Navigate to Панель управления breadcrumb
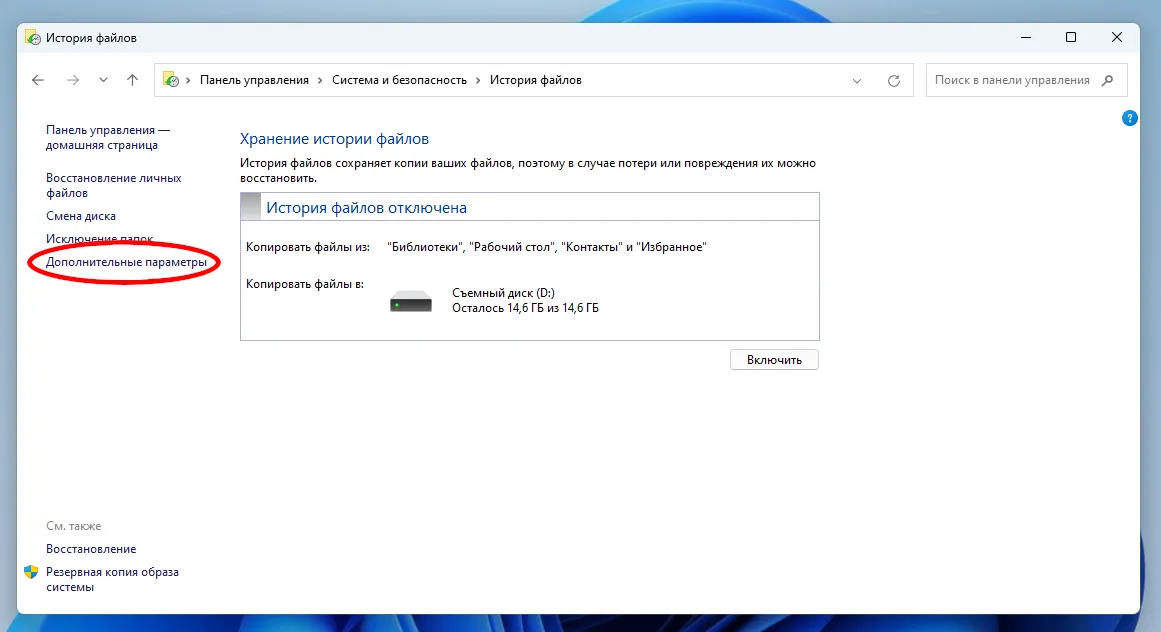This screenshot has width=1161, height=632. tap(254, 80)
